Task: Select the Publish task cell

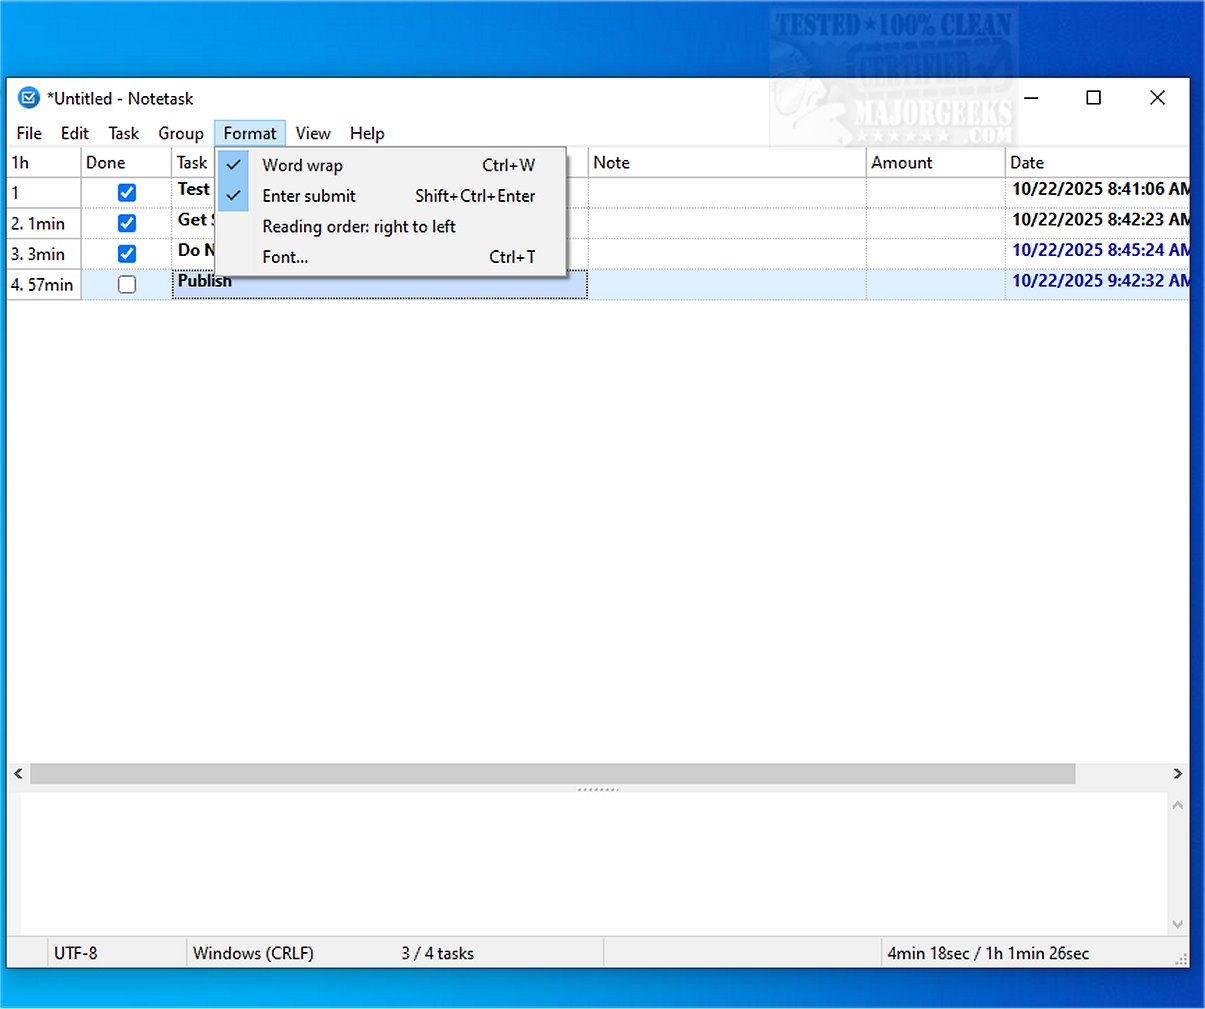Action: point(380,284)
